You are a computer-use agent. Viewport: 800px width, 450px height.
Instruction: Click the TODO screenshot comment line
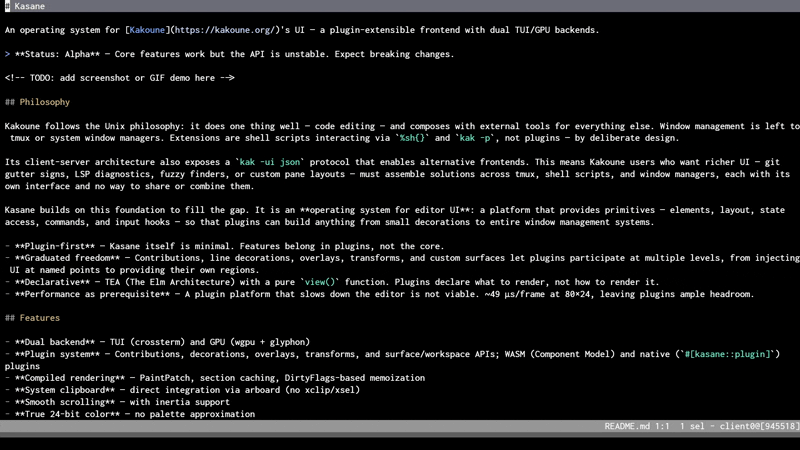click(x=119, y=78)
